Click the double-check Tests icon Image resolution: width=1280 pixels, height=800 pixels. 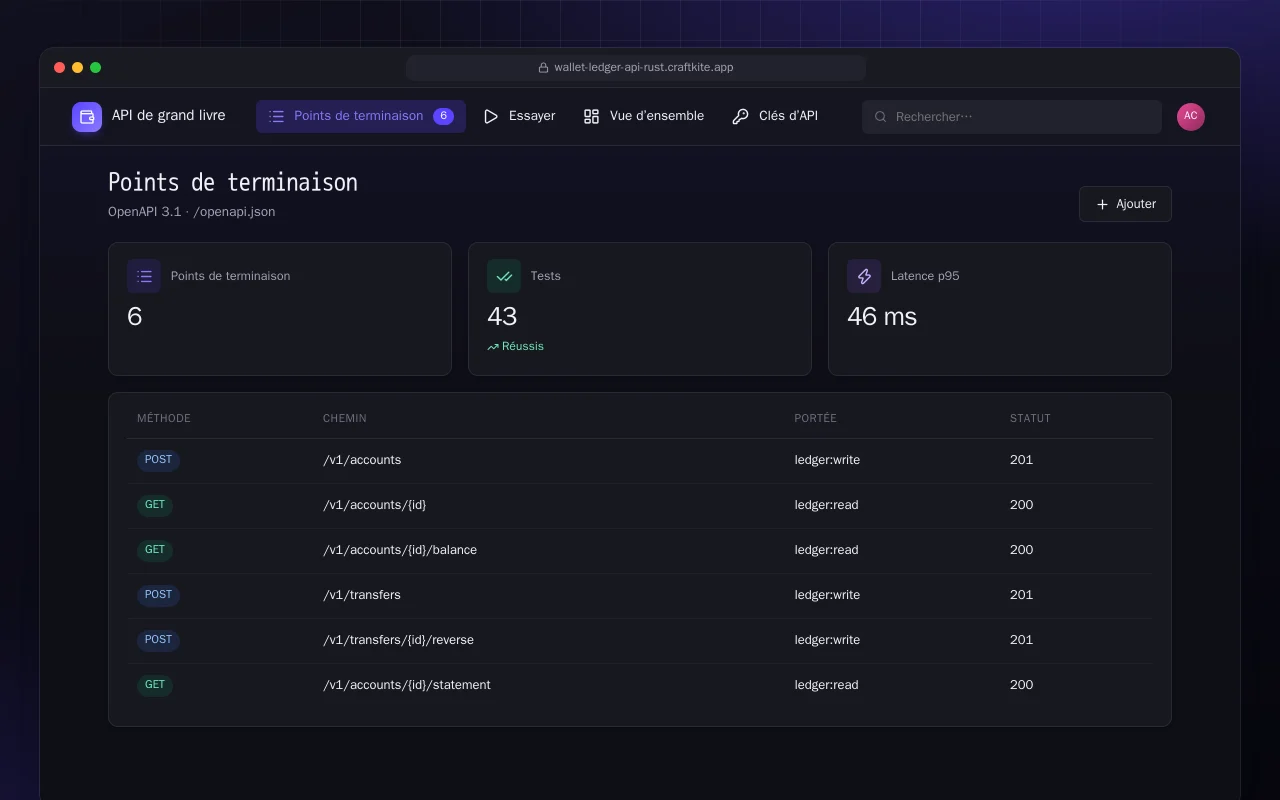coord(504,276)
